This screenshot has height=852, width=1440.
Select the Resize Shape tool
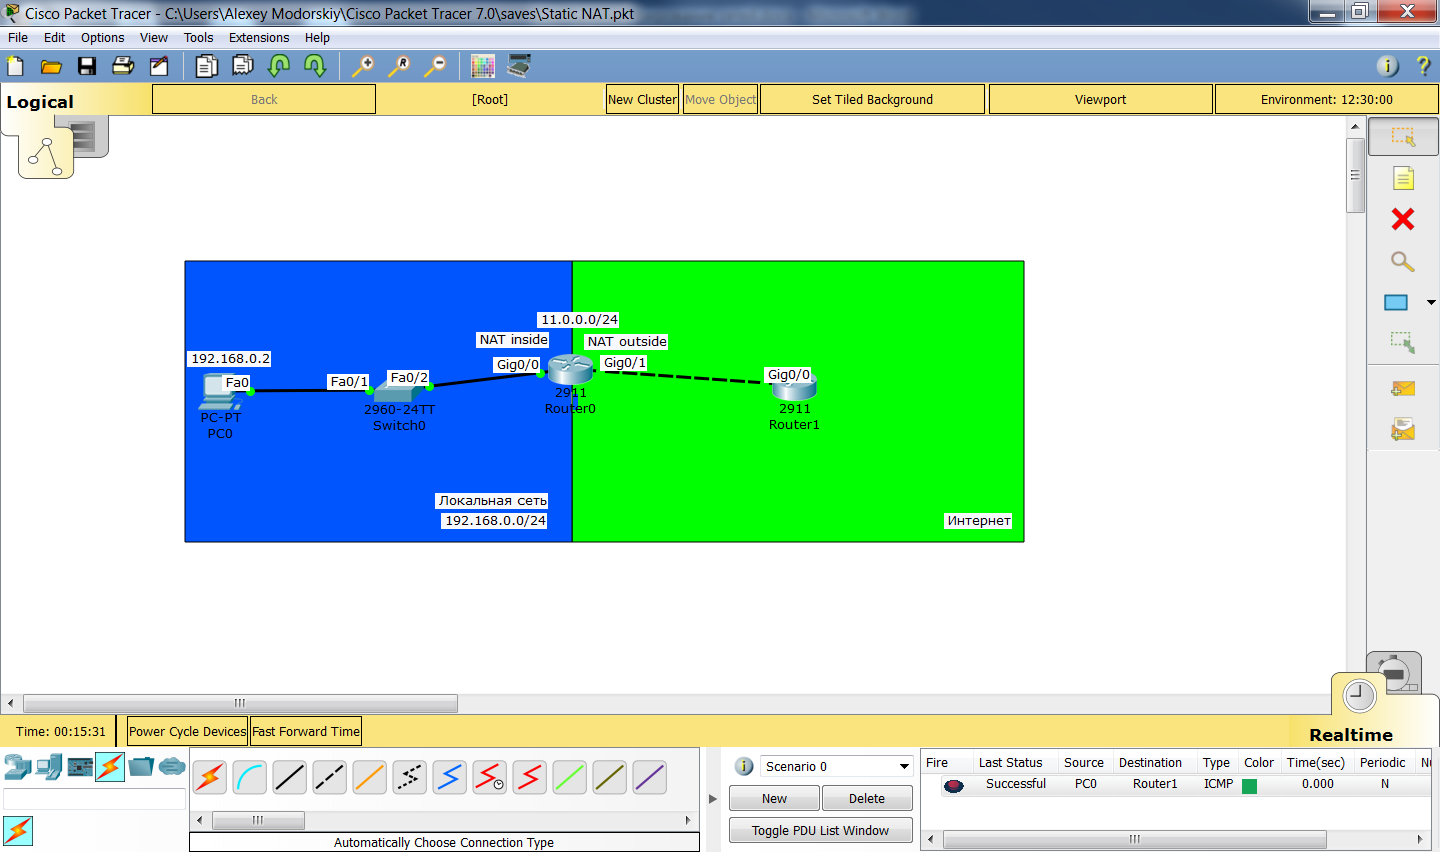pyautogui.click(x=1403, y=343)
